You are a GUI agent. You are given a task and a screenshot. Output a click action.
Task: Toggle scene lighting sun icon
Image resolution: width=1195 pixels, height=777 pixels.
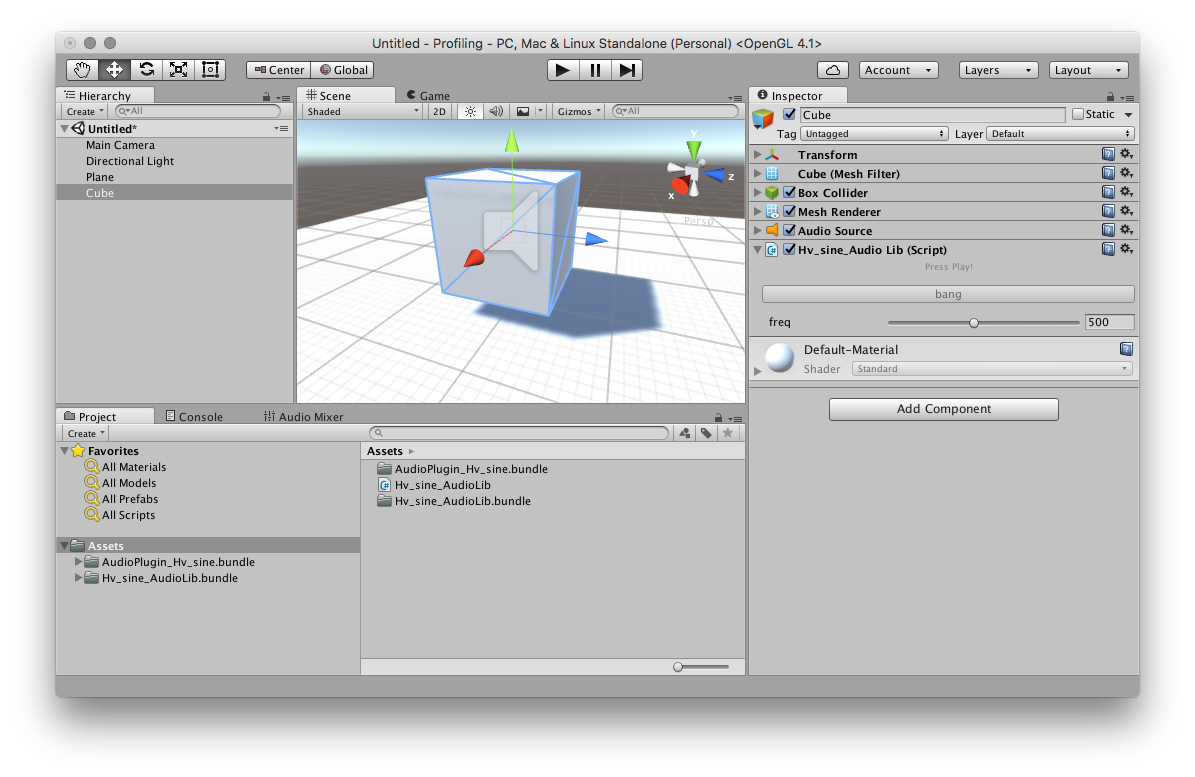[x=471, y=111]
